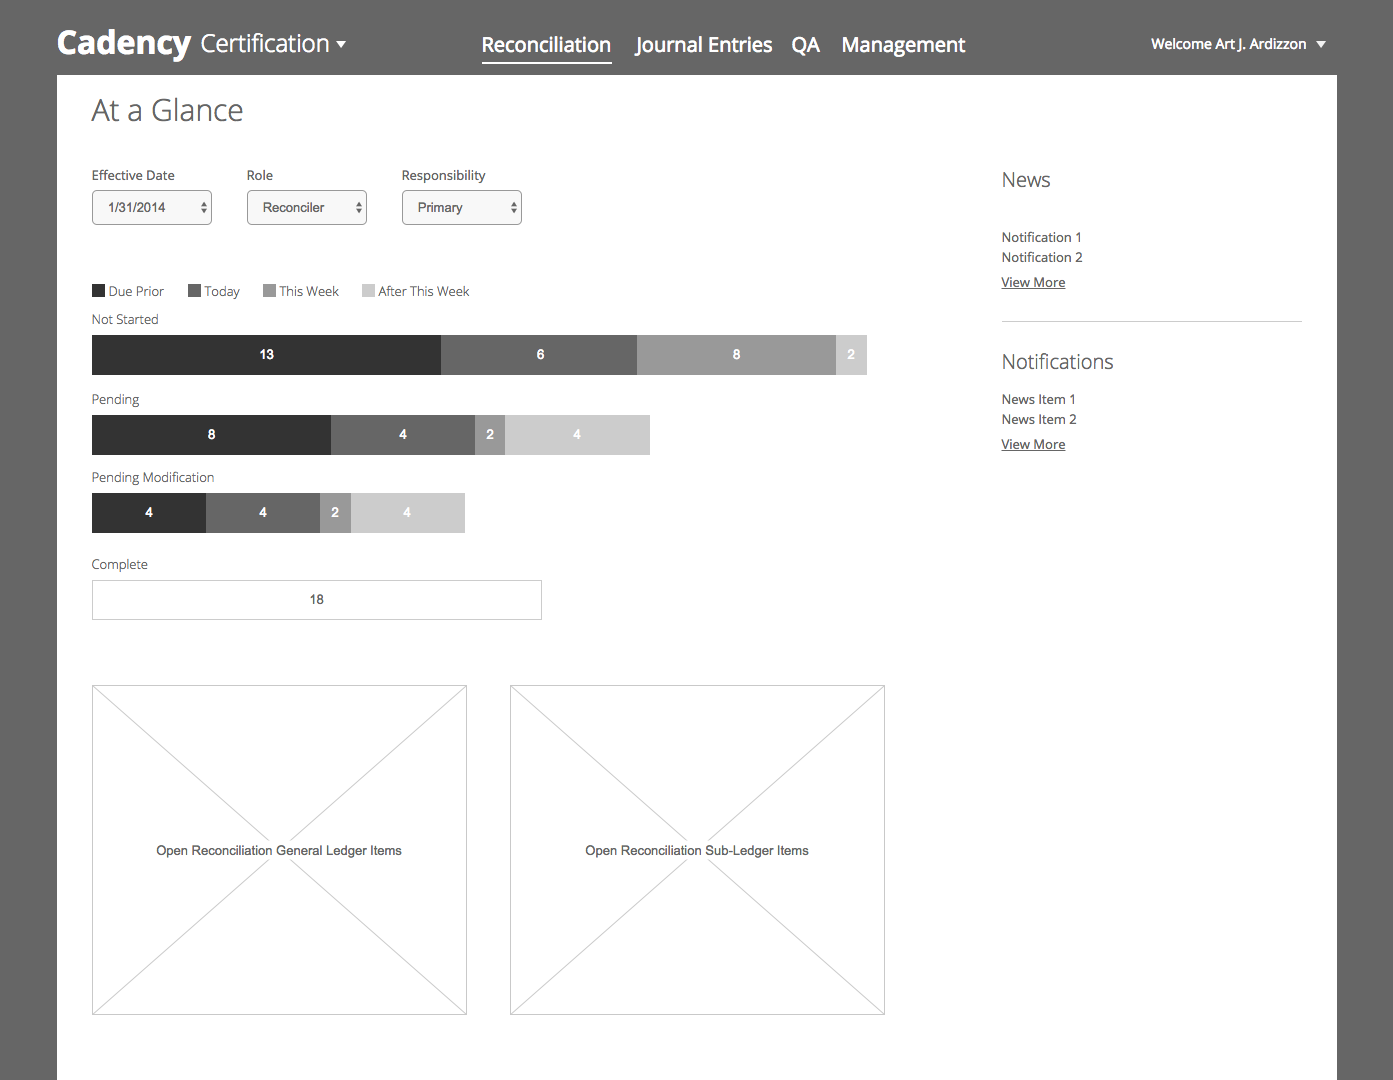
Task: Open the Role selector showing Reconciler
Action: coord(306,207)
